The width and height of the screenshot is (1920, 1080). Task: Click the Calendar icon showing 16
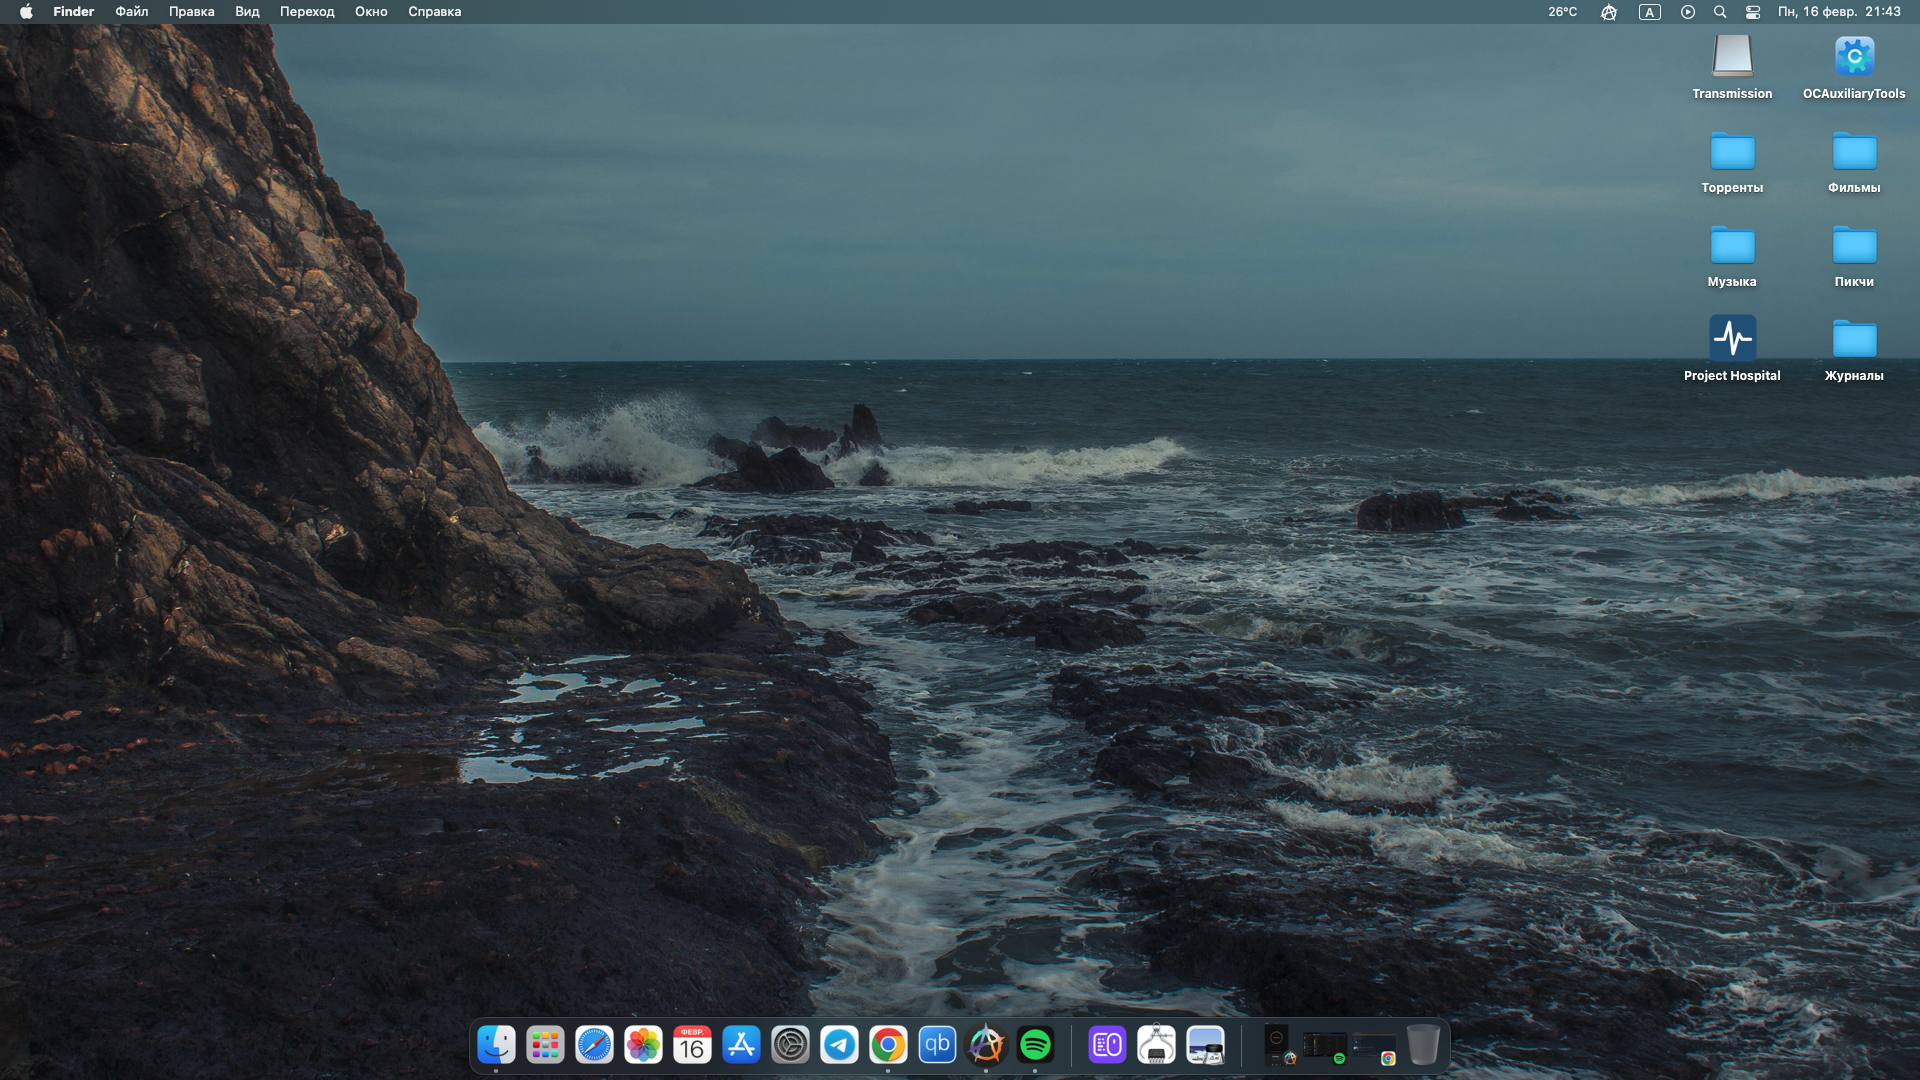pos(692,1045)
